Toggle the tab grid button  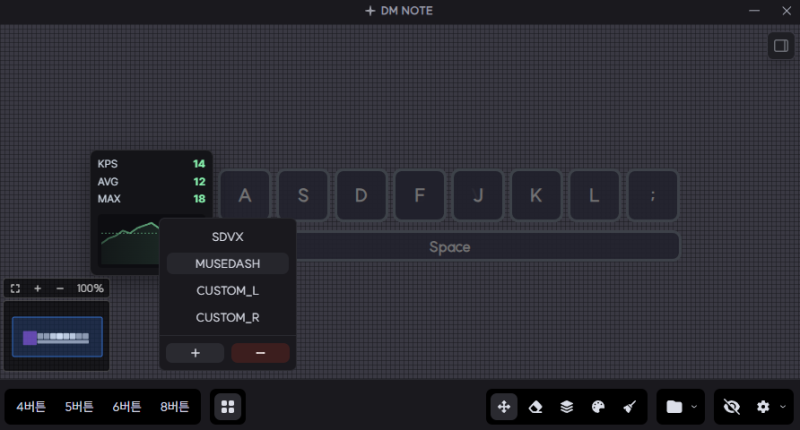click(x=228, y=407)
